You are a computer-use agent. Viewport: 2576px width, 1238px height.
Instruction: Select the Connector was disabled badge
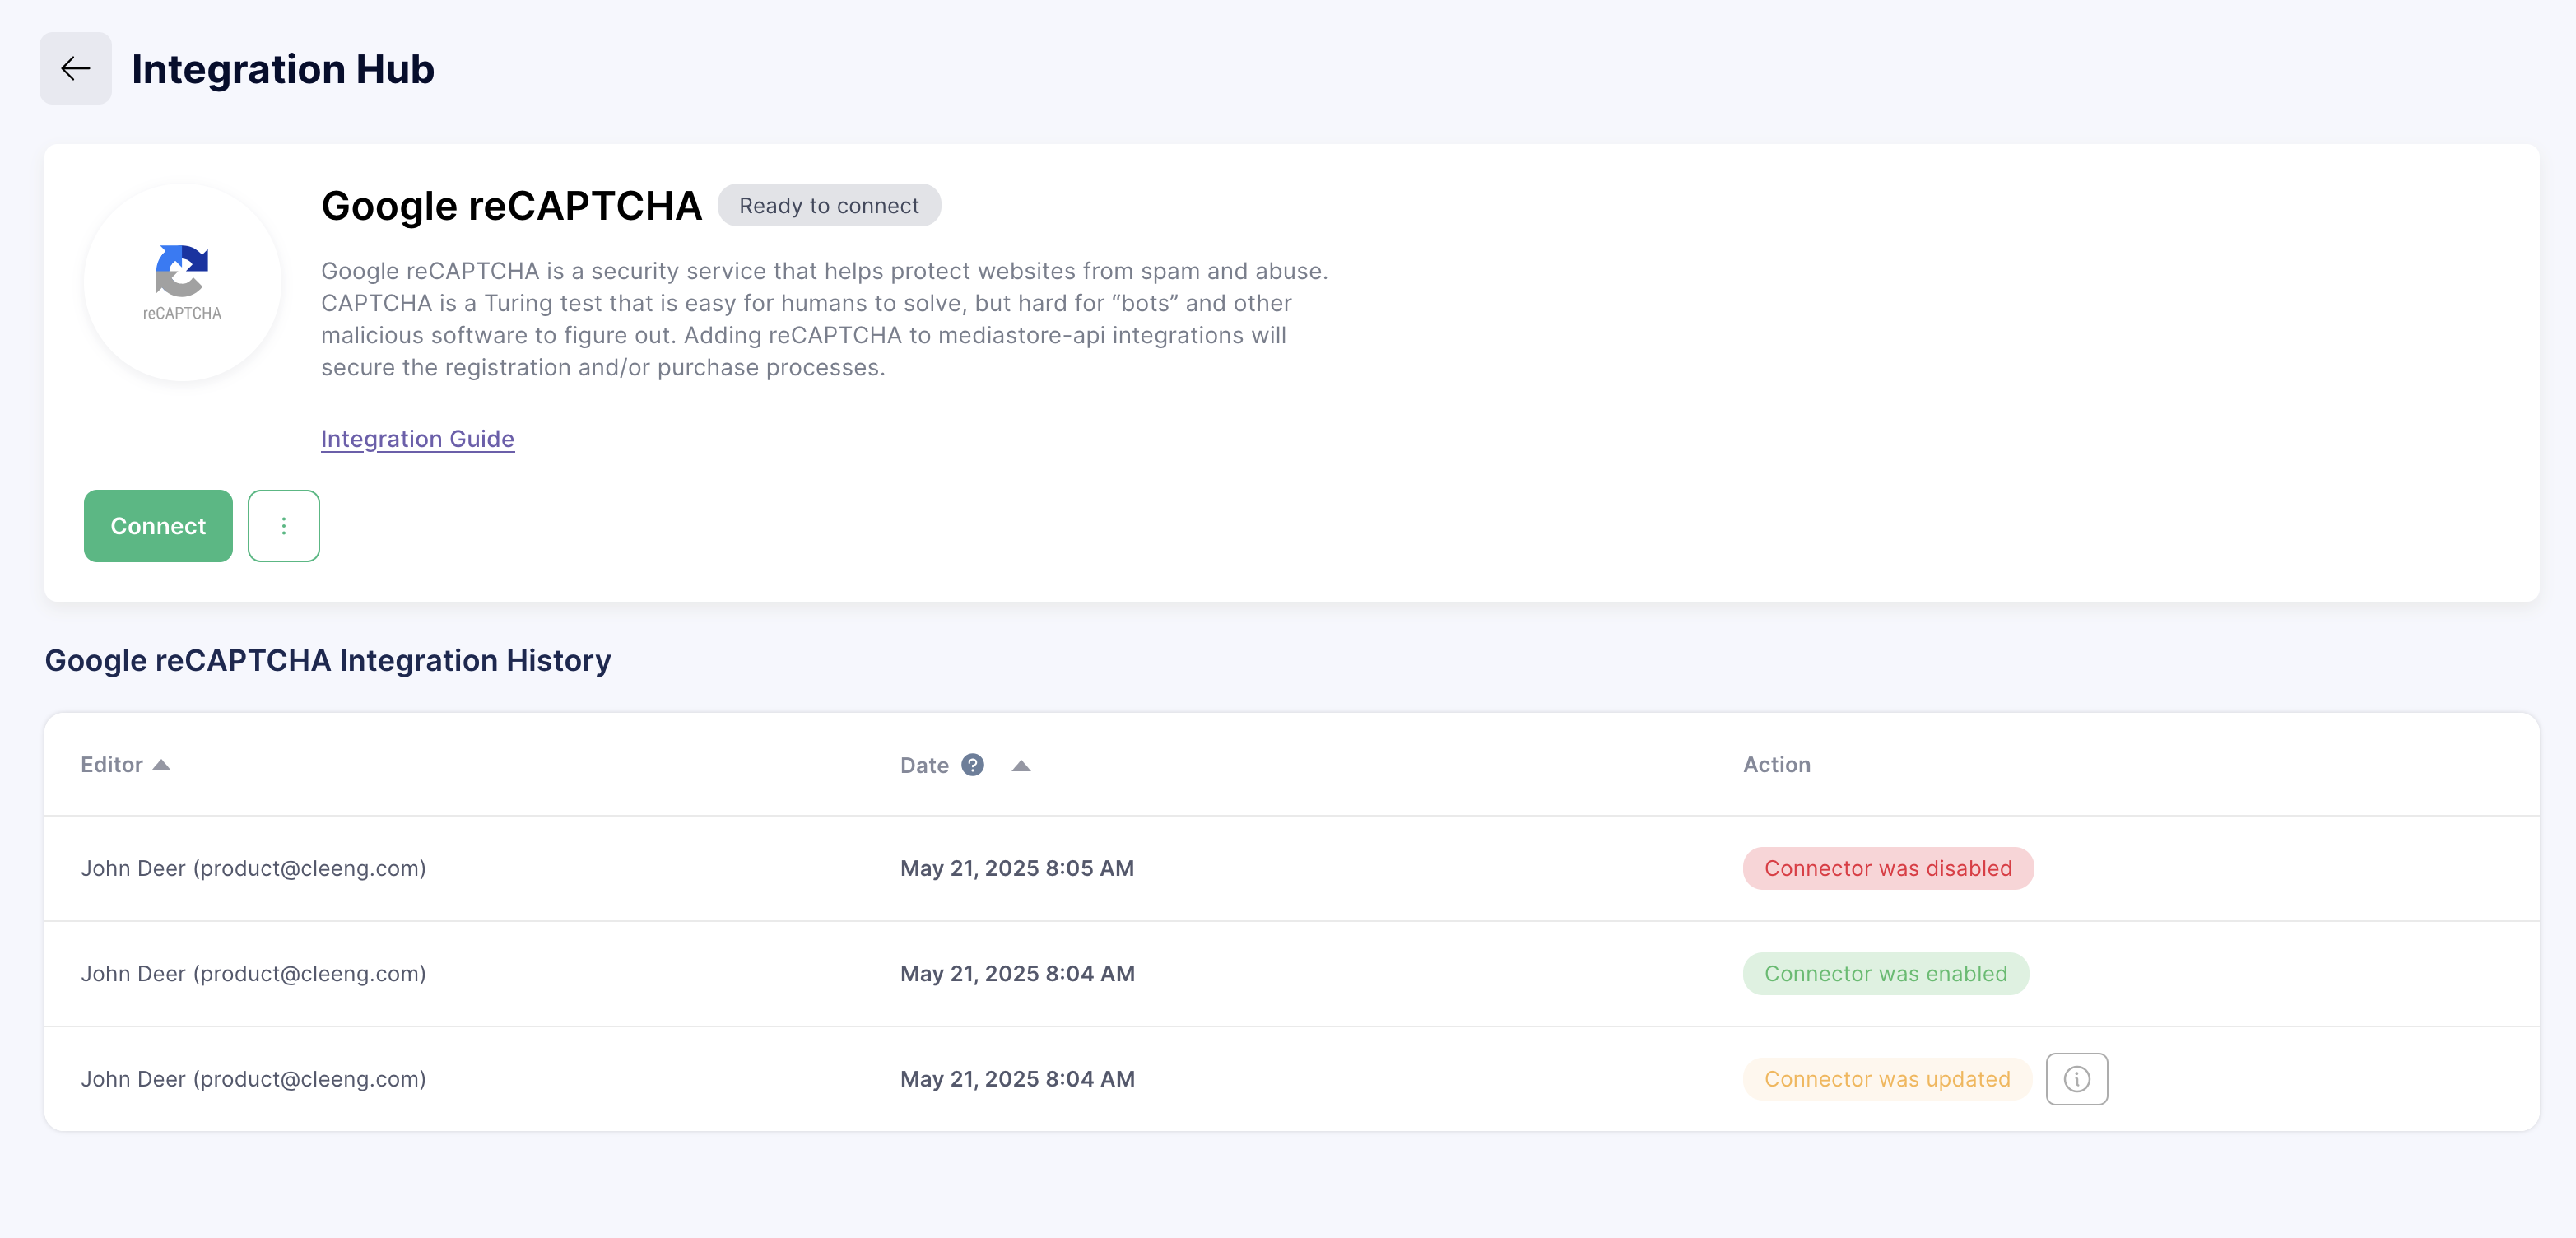[1888, 868]
